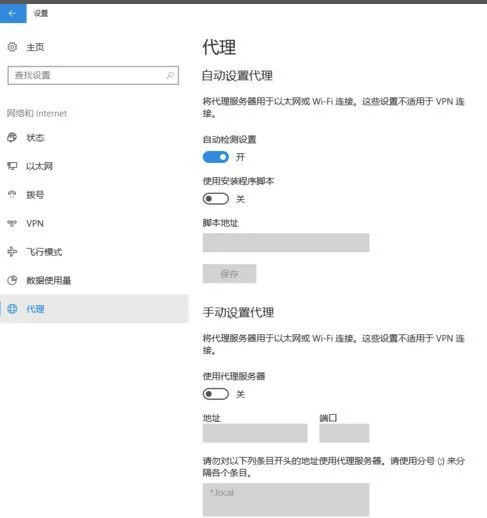Click the home gear icon
The height and width of the screenshot is (518, 487).
pyautogui.click(x=12, y=47)
